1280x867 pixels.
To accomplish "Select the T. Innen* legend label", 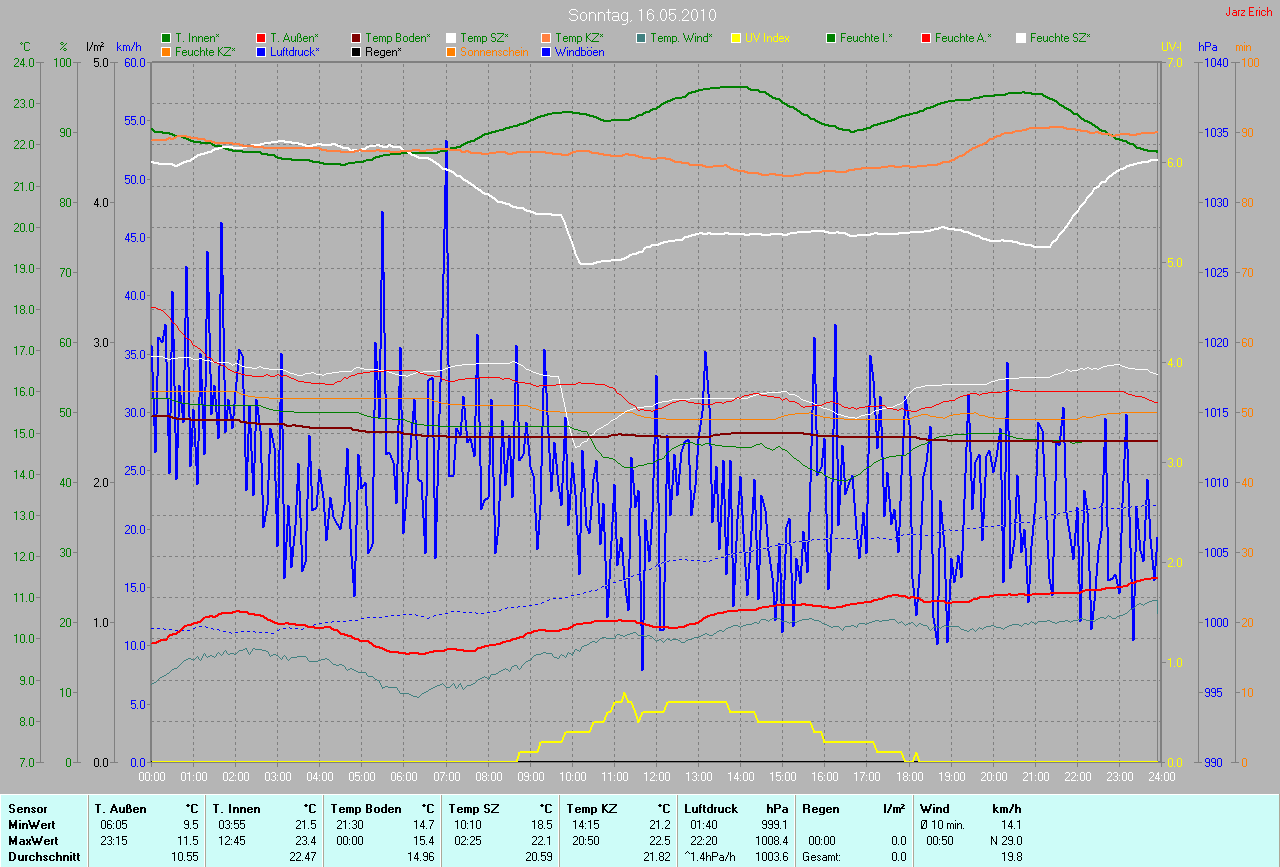I will pos(197,38).
